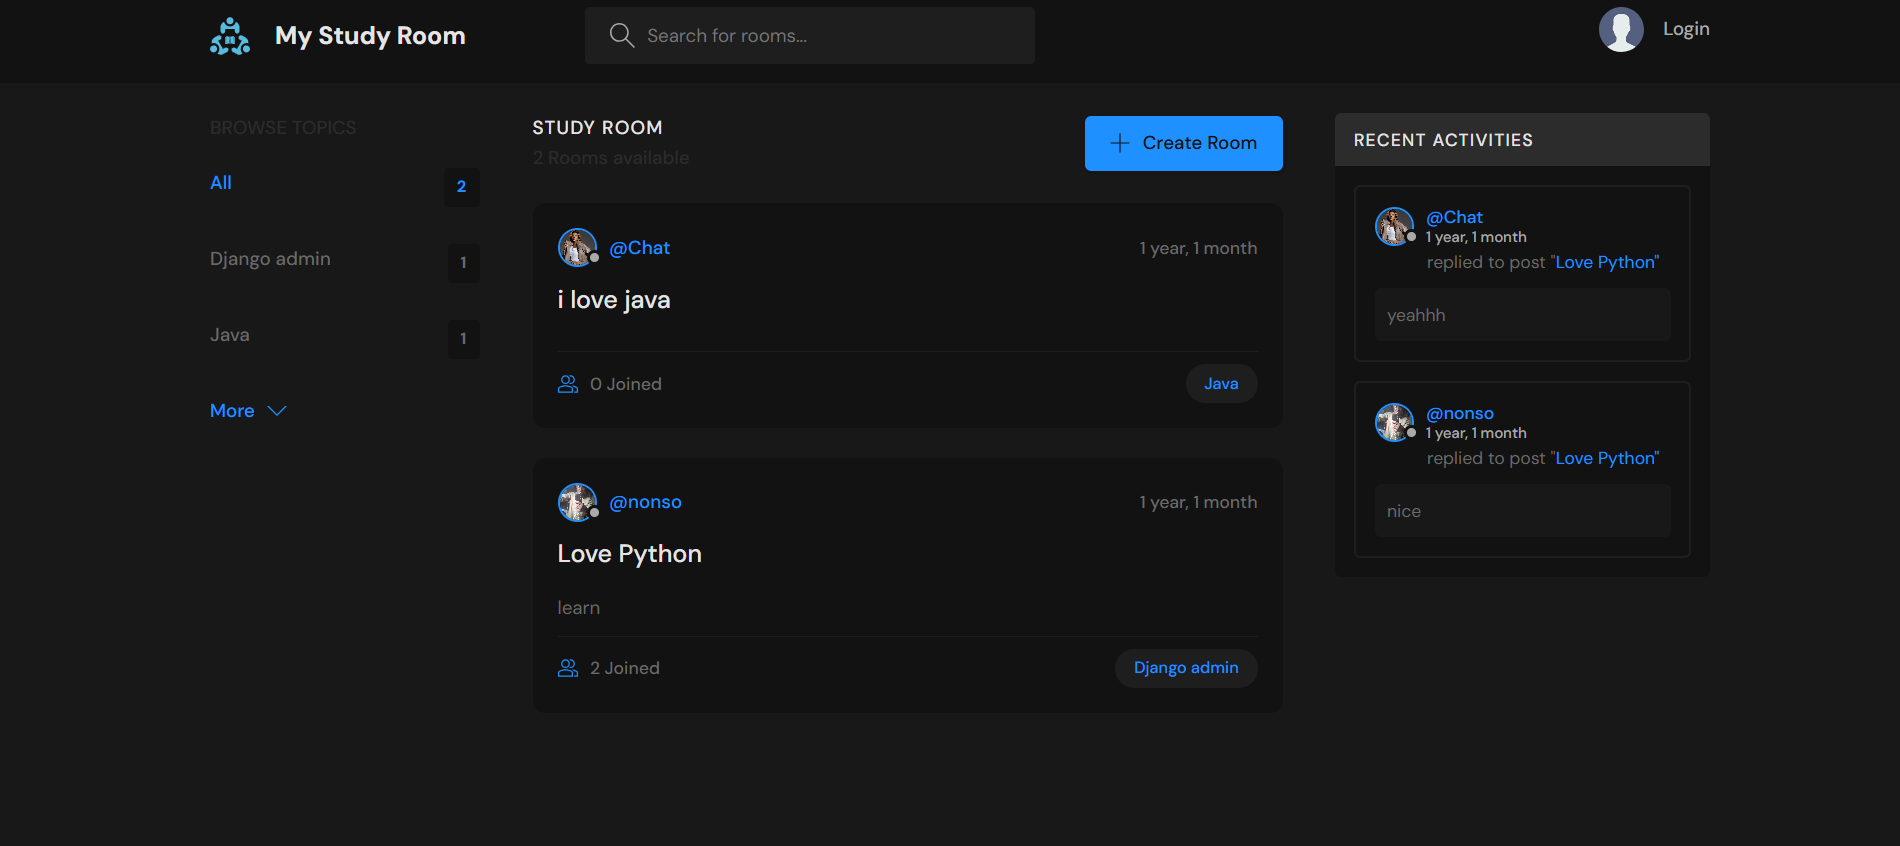Click the people icon beside 2 Joined
1900x846 pixels.
click(568, 668)
